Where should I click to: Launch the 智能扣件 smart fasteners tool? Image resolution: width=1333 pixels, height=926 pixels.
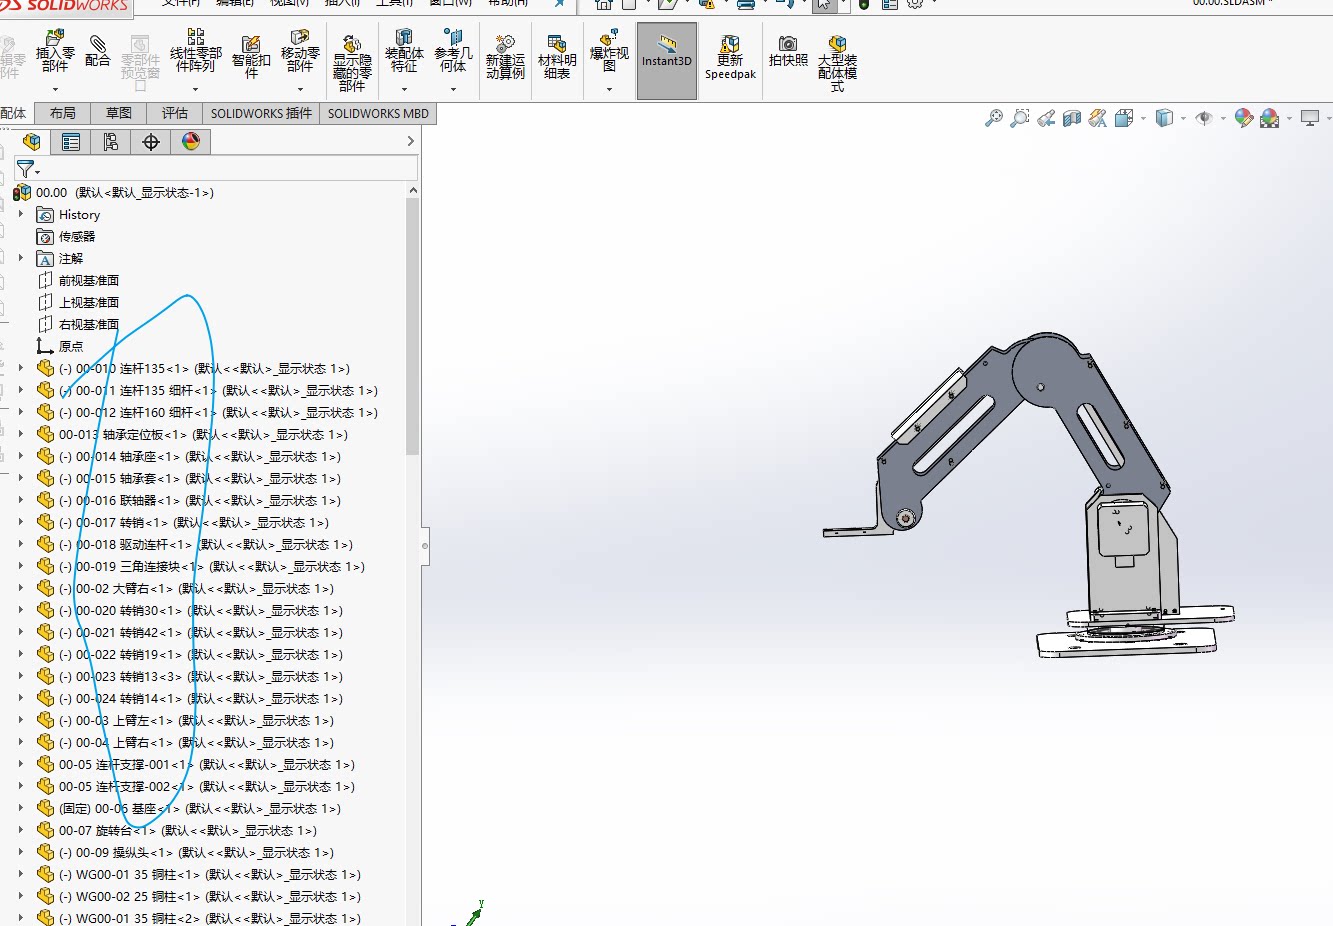coord(251,57)
